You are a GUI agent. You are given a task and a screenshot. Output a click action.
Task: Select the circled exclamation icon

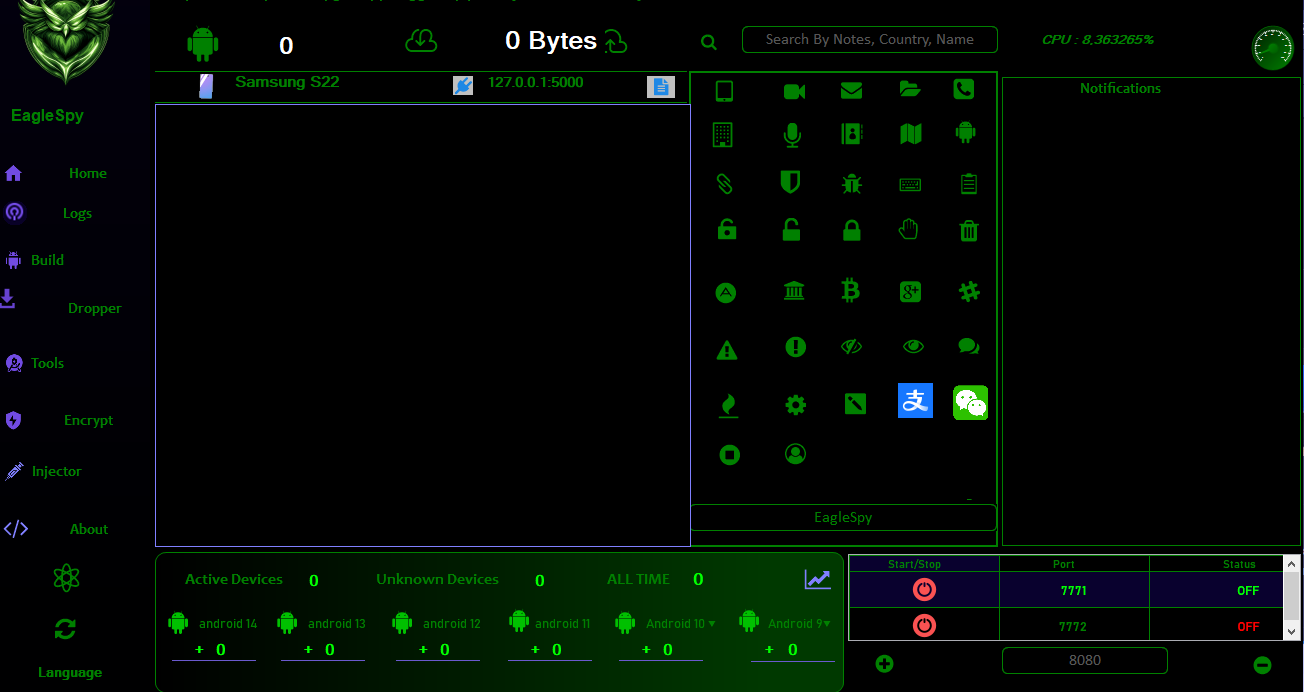pyautogui.click(x=795, y=347)
